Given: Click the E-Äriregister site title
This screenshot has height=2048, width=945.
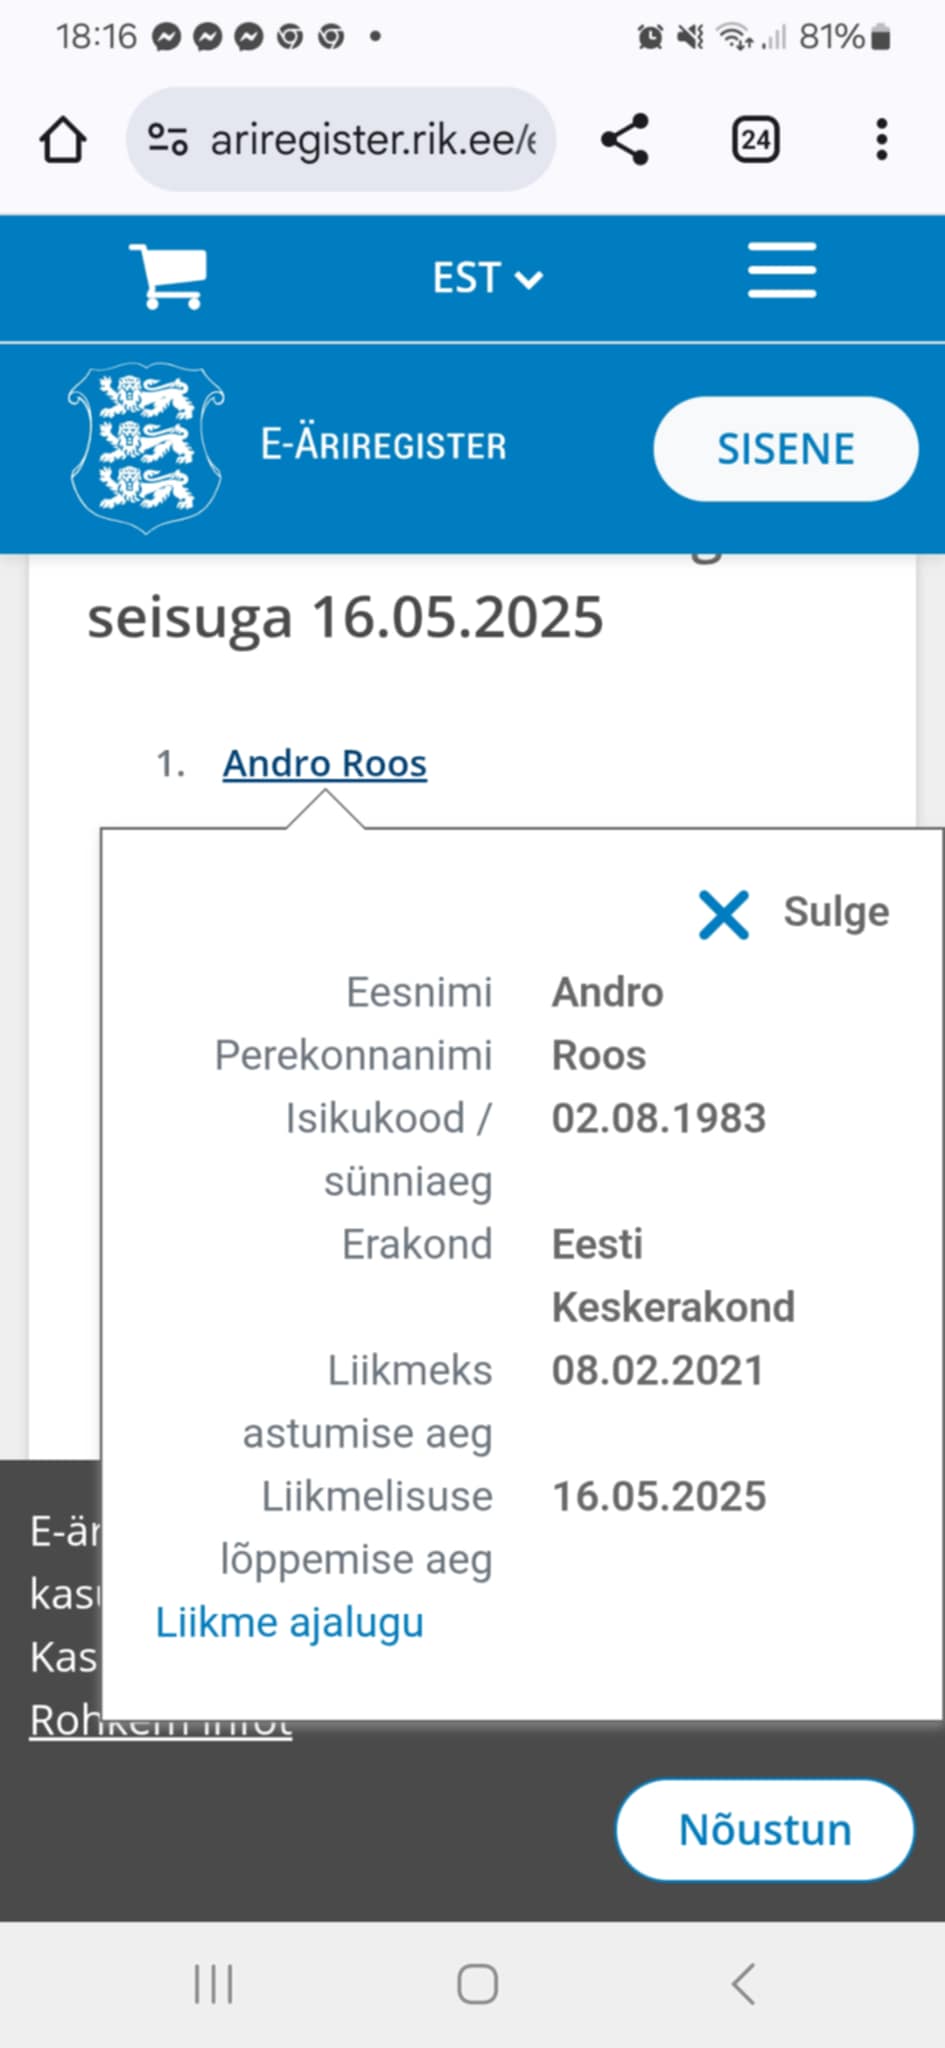Looking at the screenshot, I should pos(384,445).
